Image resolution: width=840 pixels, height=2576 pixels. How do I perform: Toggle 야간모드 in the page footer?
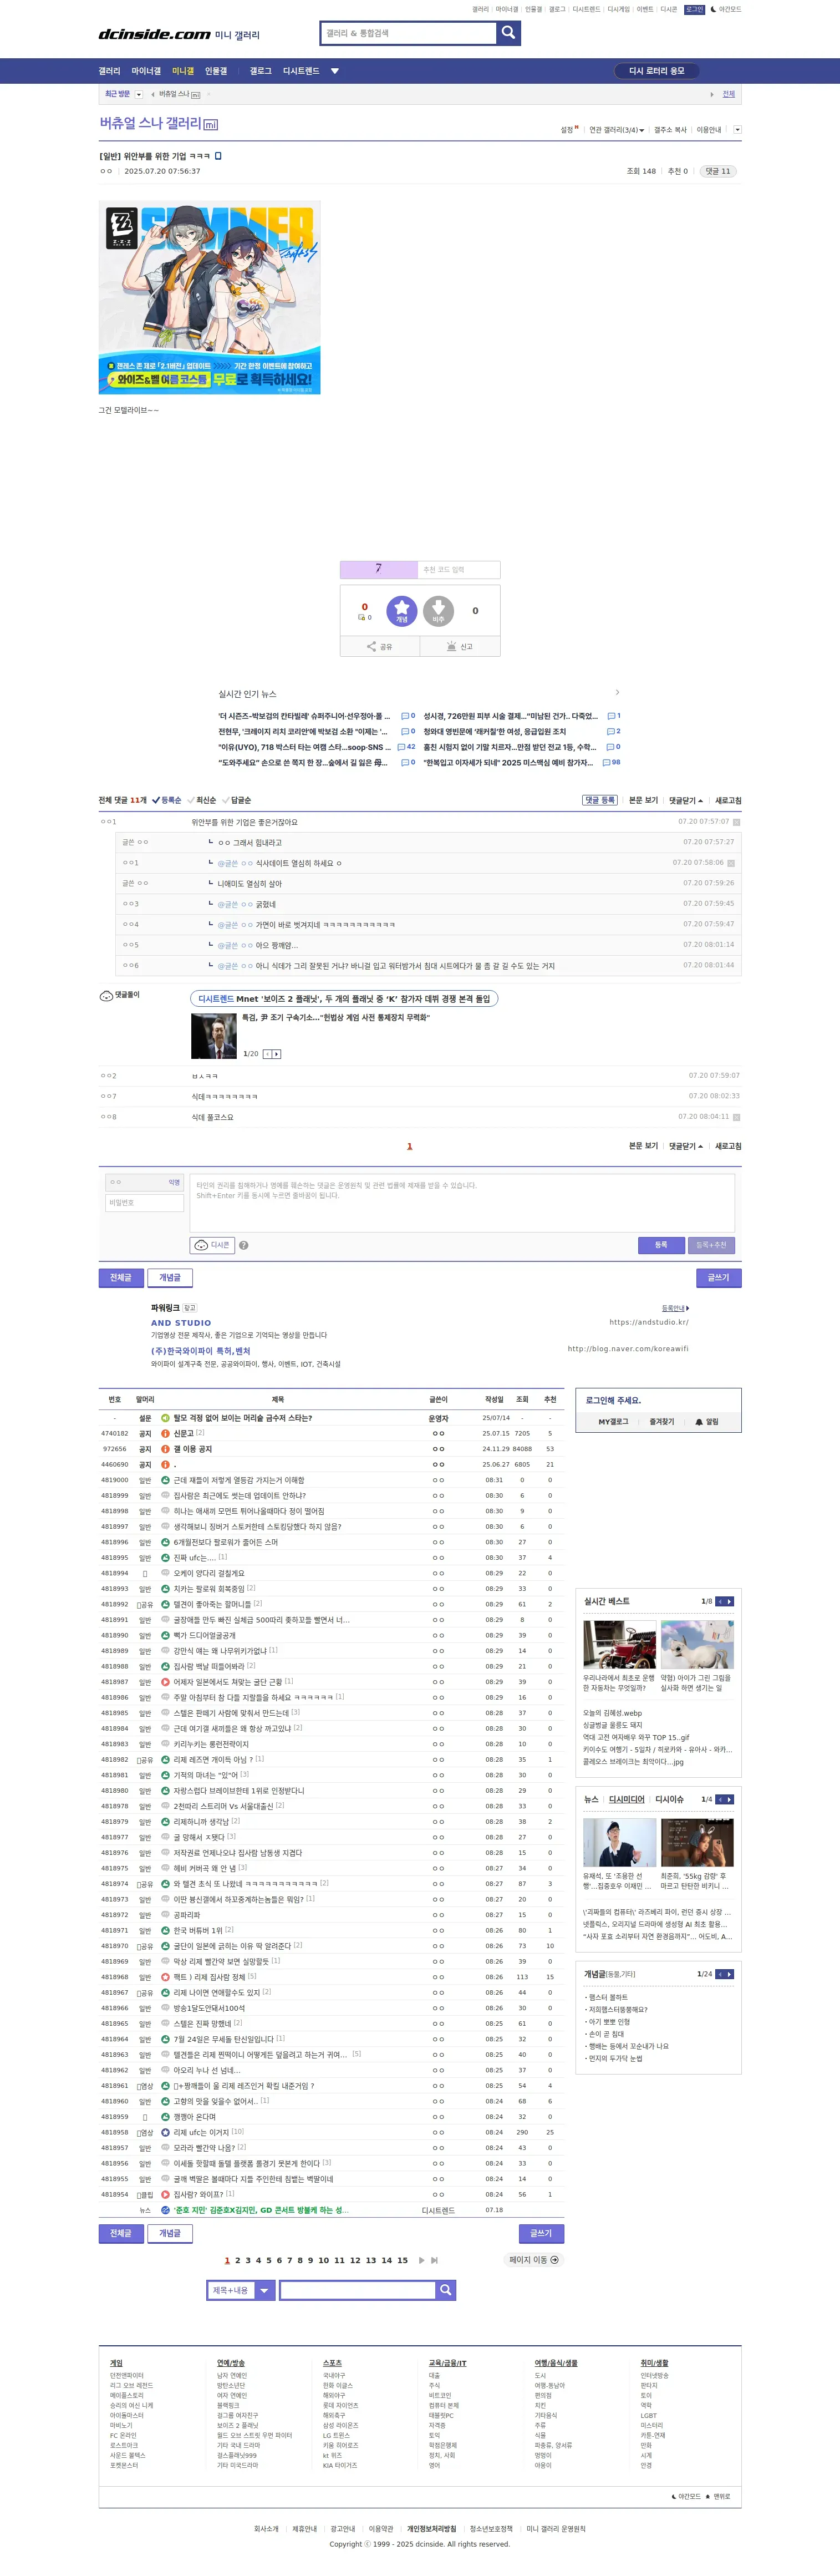686,2496
